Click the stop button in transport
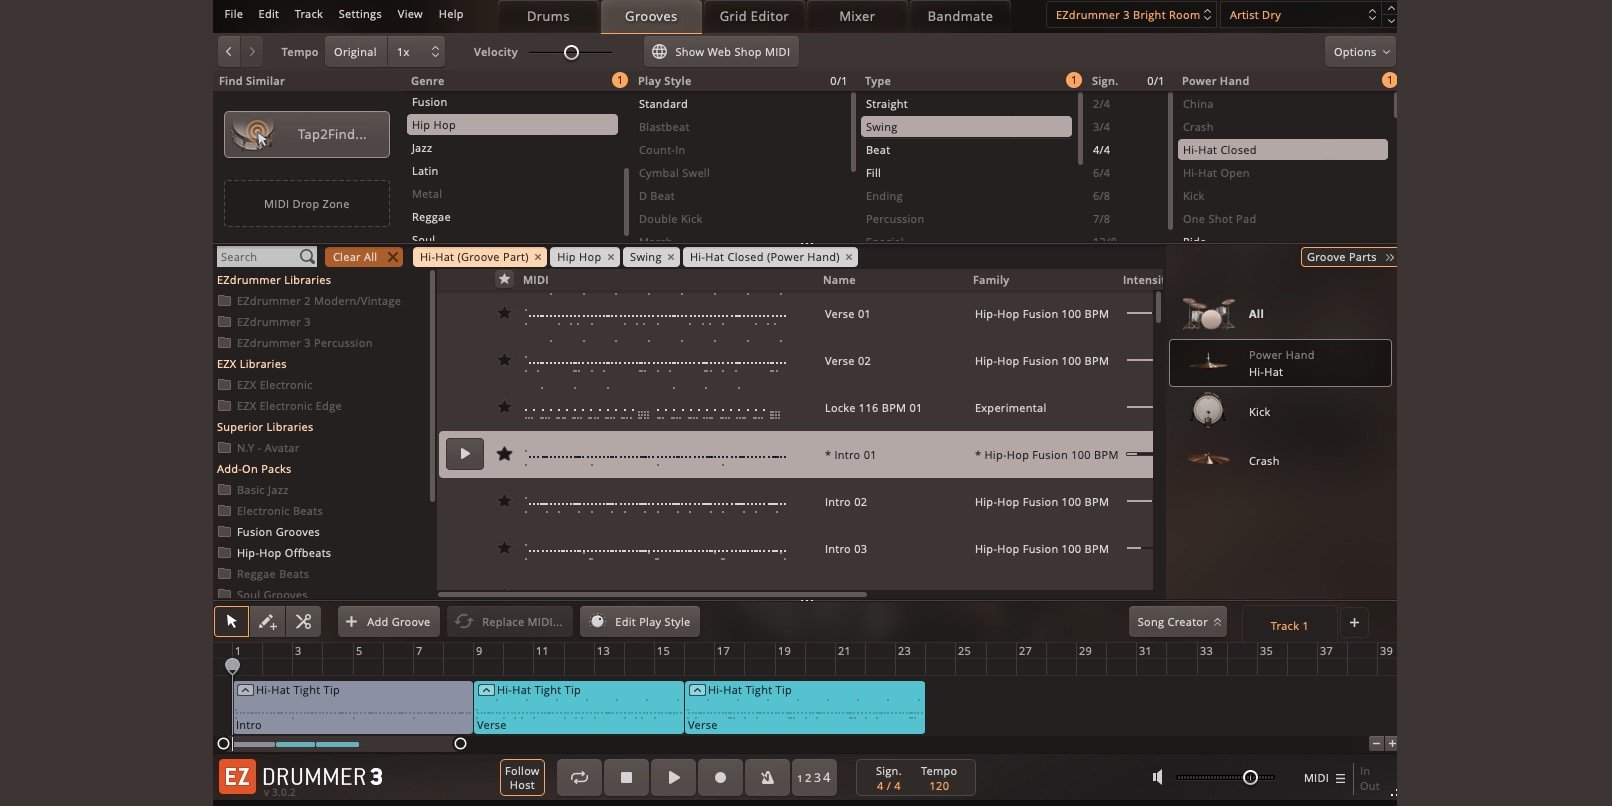This screenshot has height=806, width=1612. click(626, 777)
